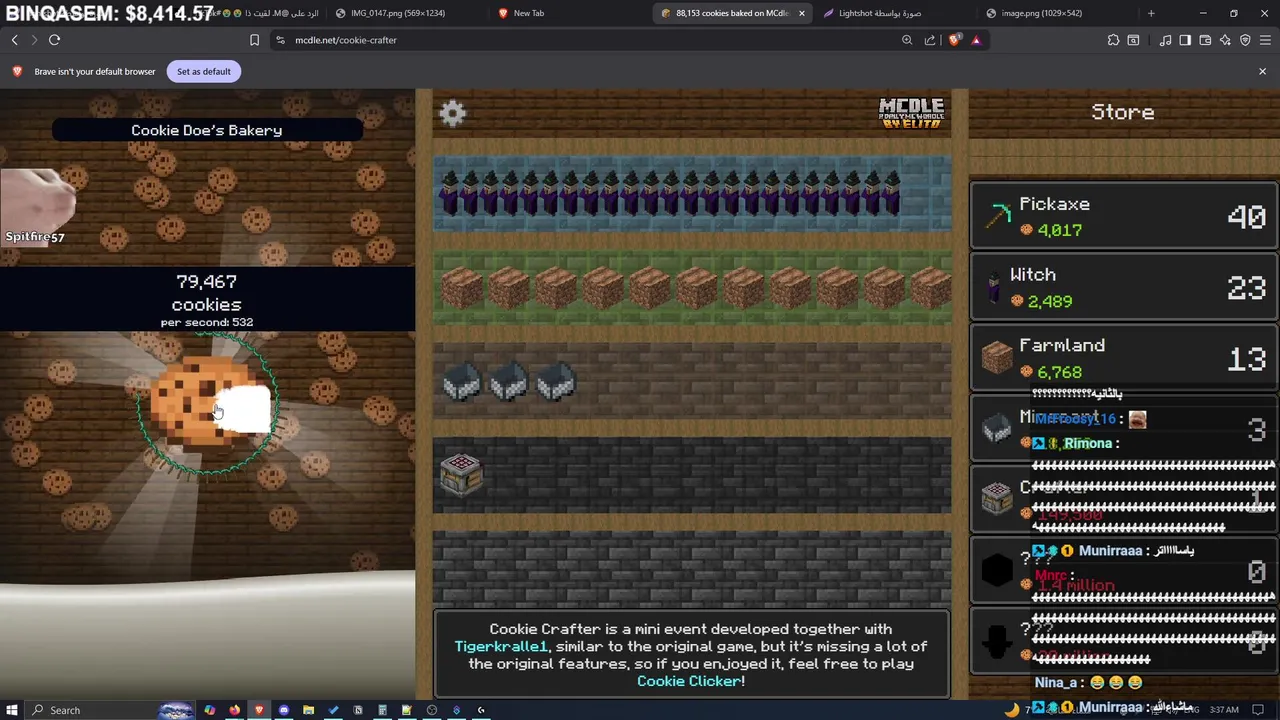Open the zoom magnifier in address bar
Screen dimensions: 1280x720
pyautogui.click(x=907, y=40)
